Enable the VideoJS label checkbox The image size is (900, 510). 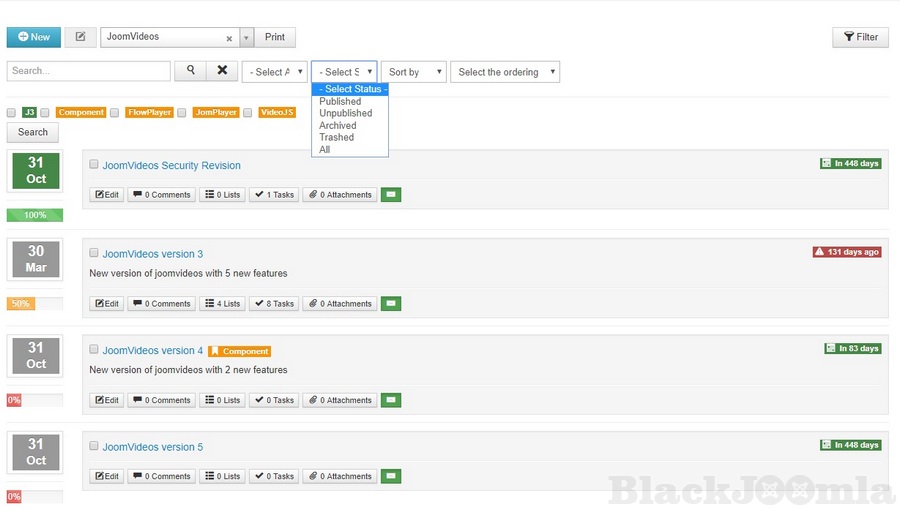[x=248, y=113]
